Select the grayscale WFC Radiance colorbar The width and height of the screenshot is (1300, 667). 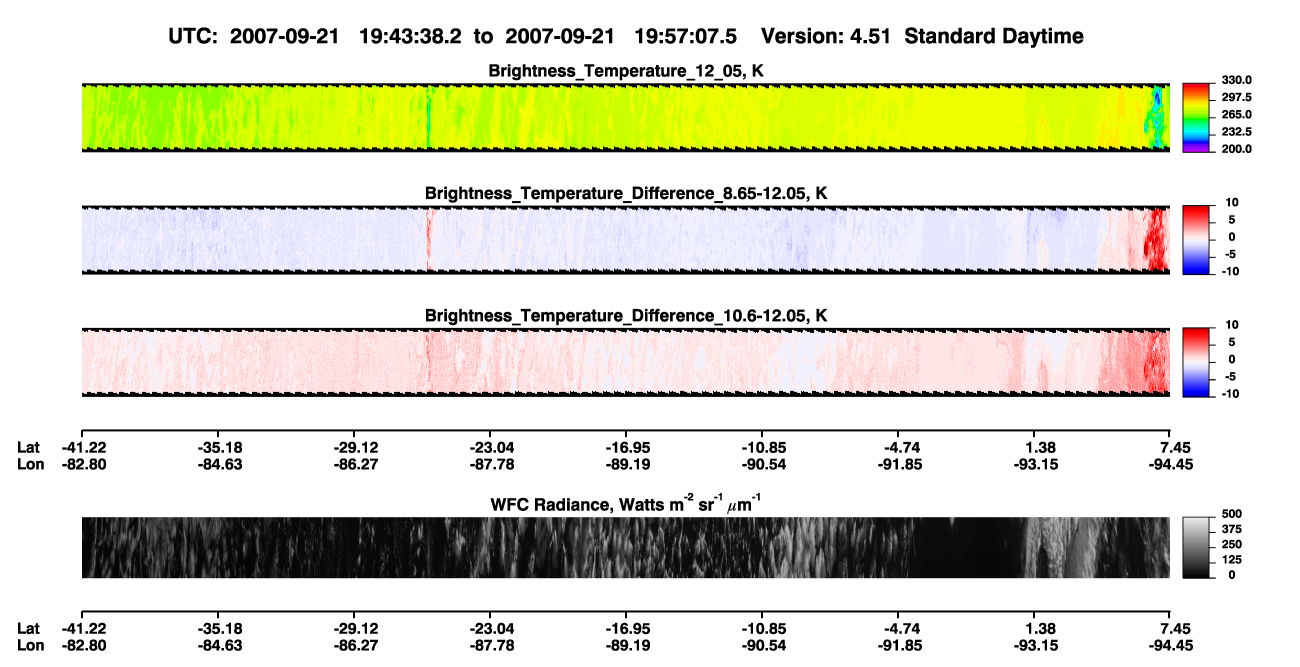point(1196,547)
